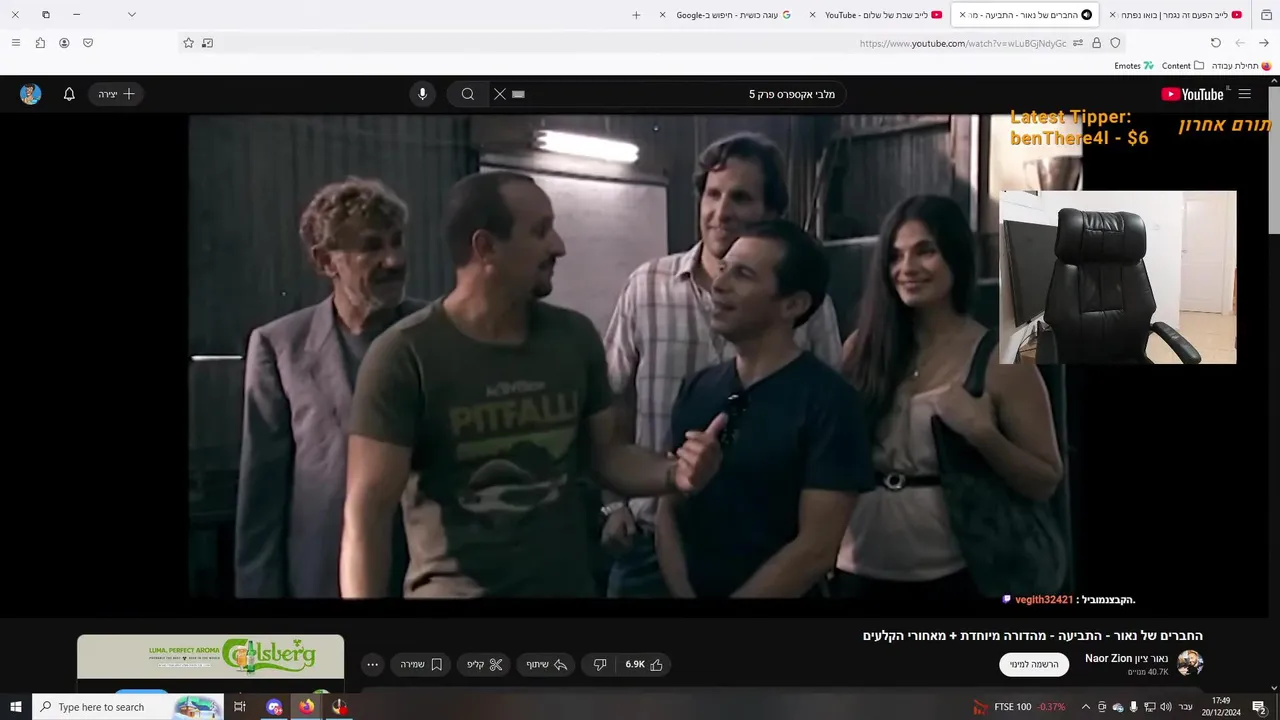Open site permissions icon in address bar
Viewport: 1280px width, 720px height.
pyautogui.click(x=1077, y=43)
